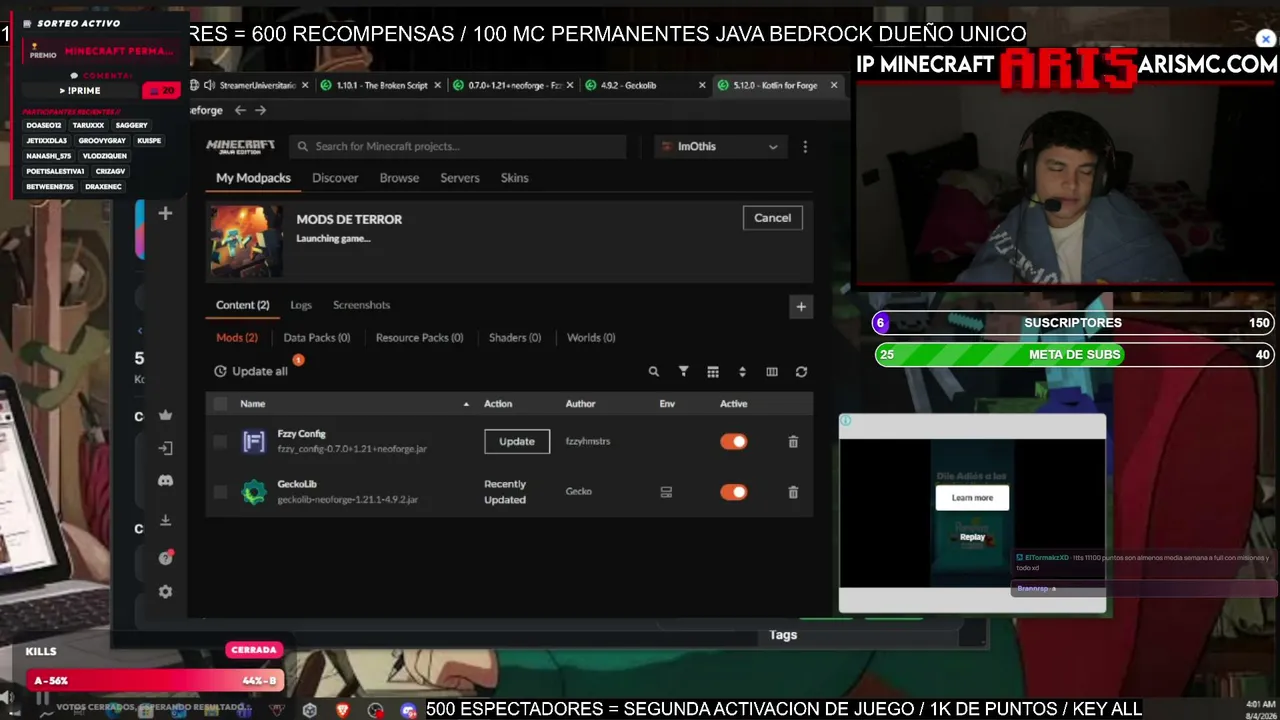The width and height of the screenshot is (1280, 720).
Task: Show Resource Packs (0) category
Action: [x=420, y=338]
